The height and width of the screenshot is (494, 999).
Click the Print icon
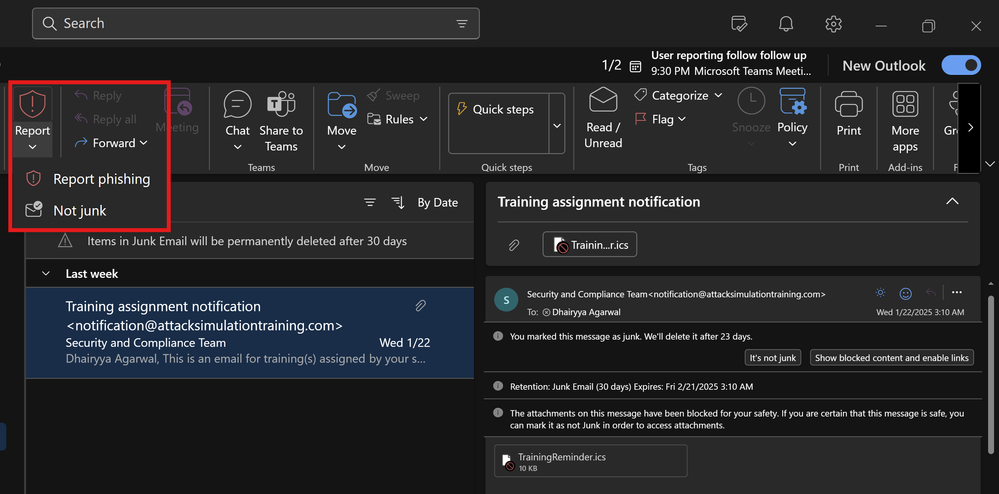coord(849,104)
